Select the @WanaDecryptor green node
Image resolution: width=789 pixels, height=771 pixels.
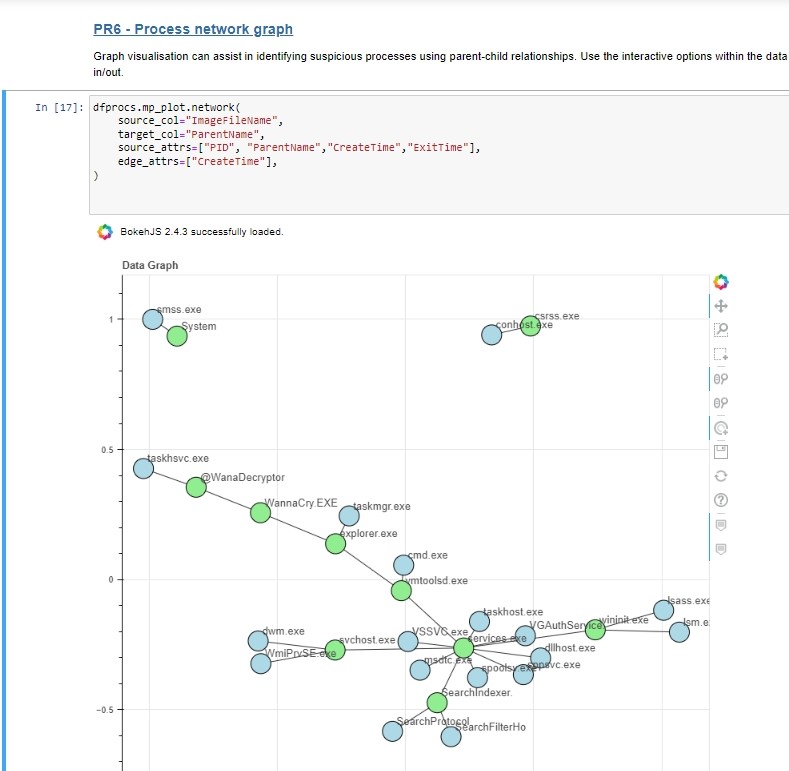click(196, 487)
